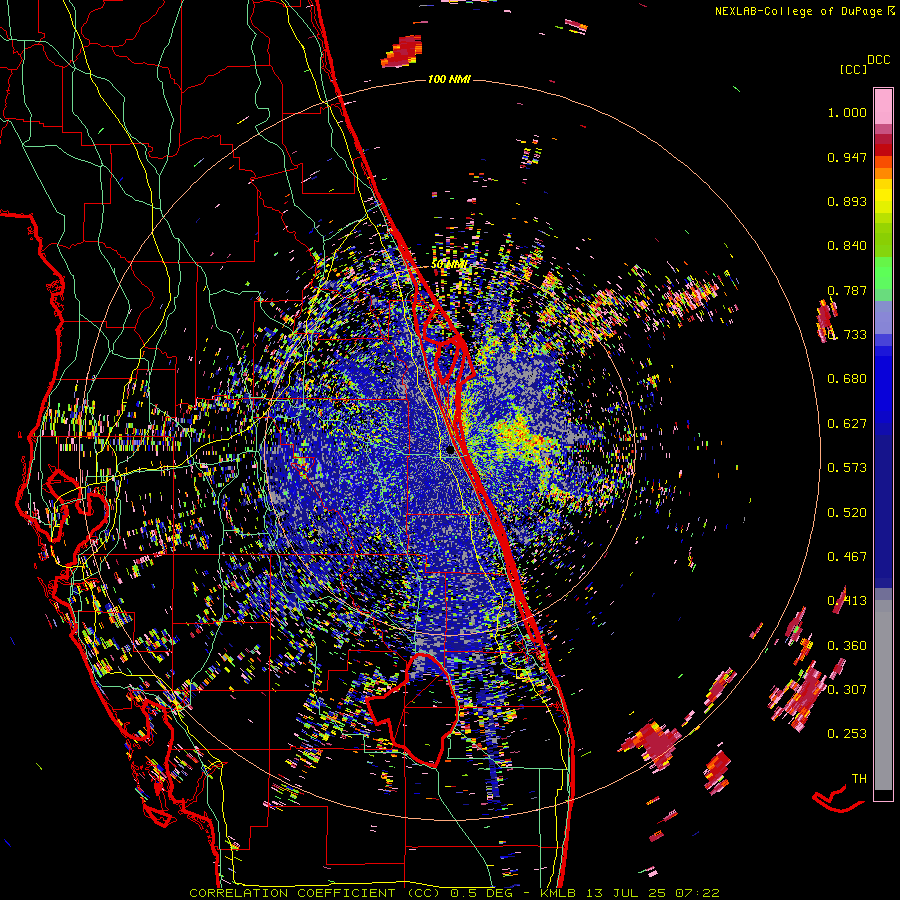Click the 0.467 legend value

(x=847, y=557)
